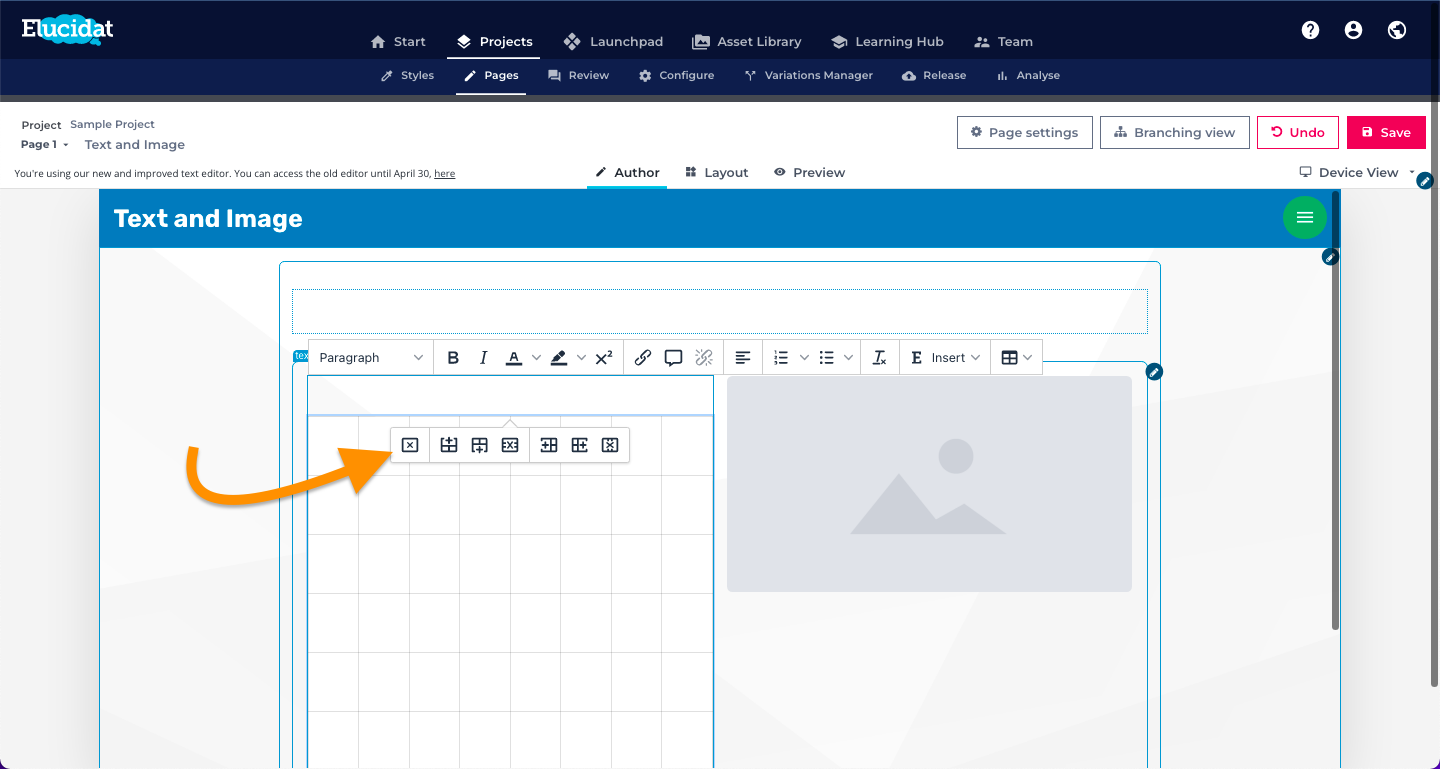
Task: Insert a column before in table toolbar
Action: click(x=549, y=445)
